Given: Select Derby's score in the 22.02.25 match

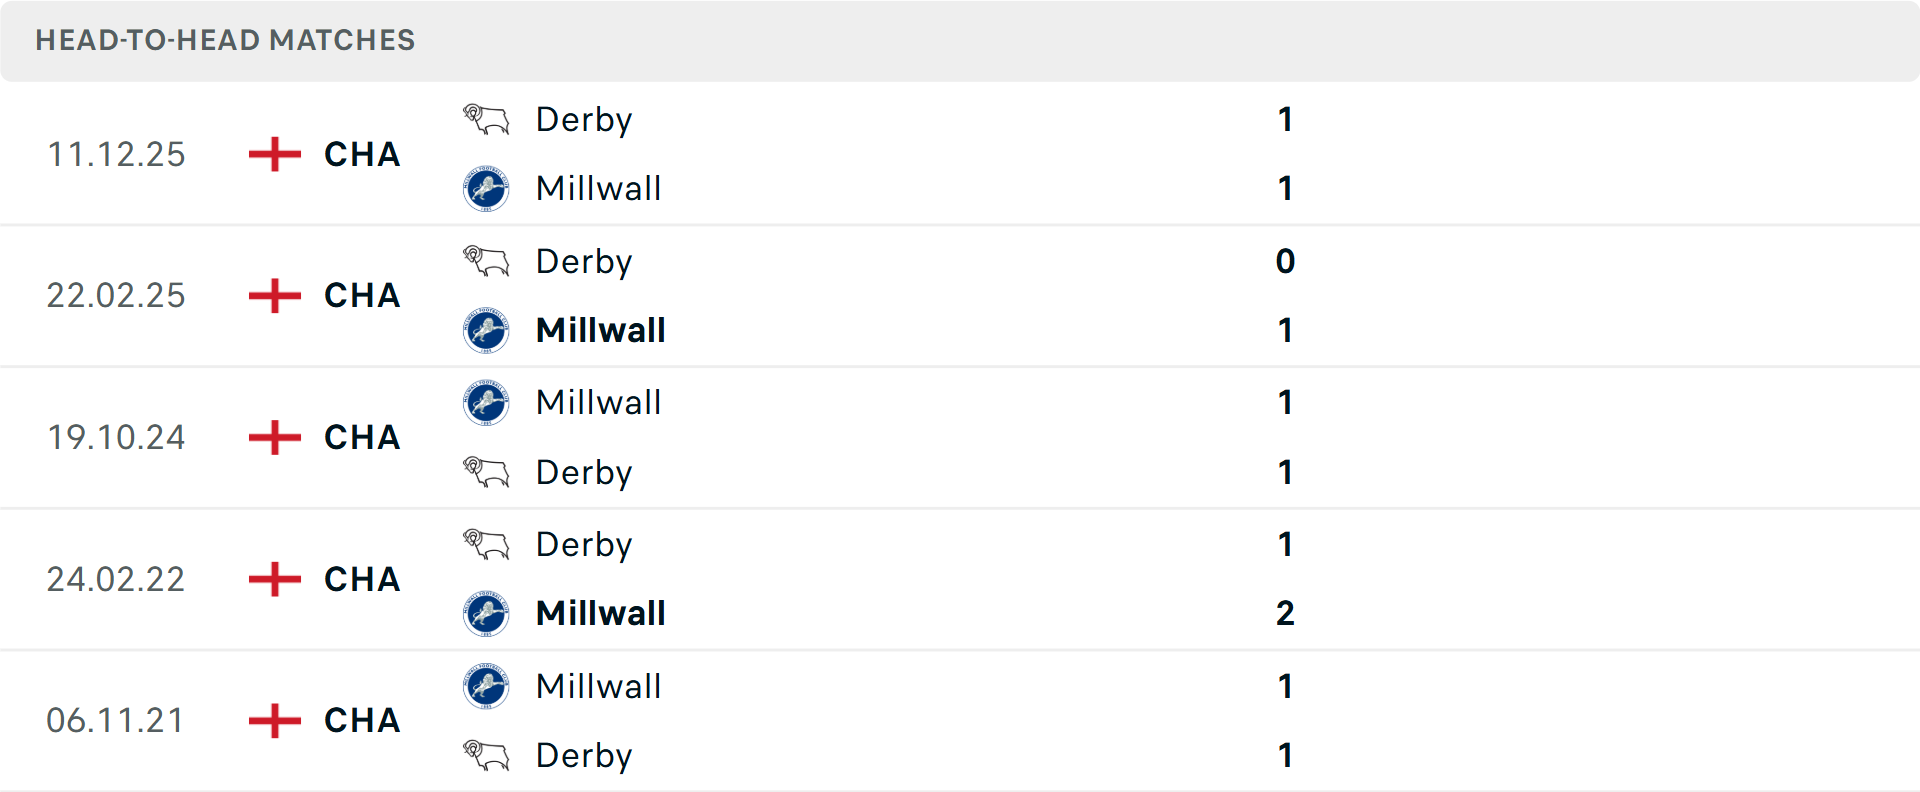Looking at the screenshot, I should pos(1285,261).
